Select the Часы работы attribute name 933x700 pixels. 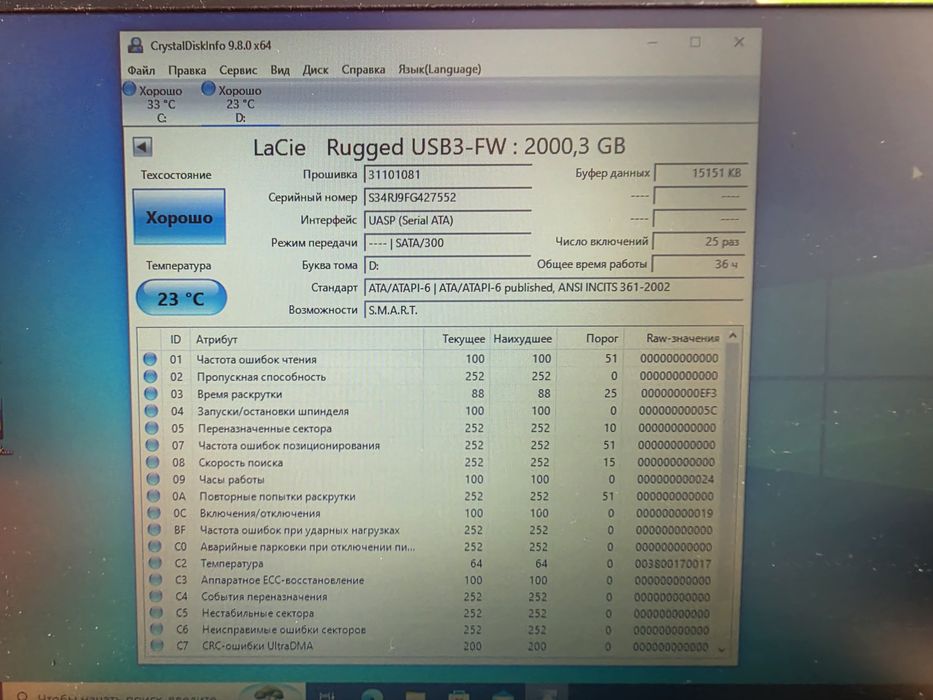point(231,480)
